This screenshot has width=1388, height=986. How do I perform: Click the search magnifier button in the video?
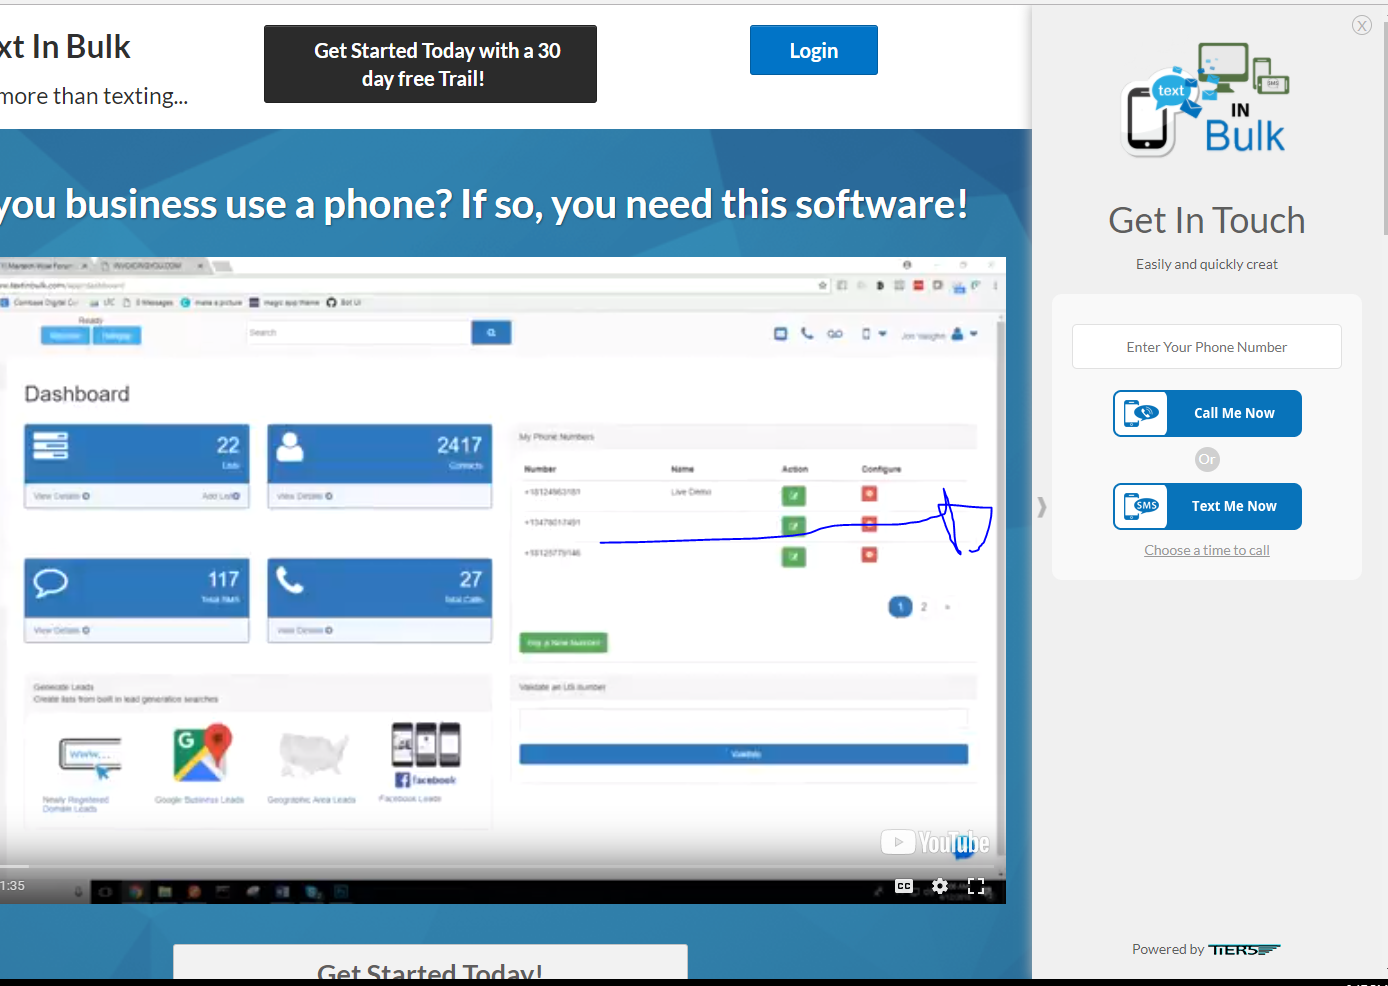(x=491, y=332)
